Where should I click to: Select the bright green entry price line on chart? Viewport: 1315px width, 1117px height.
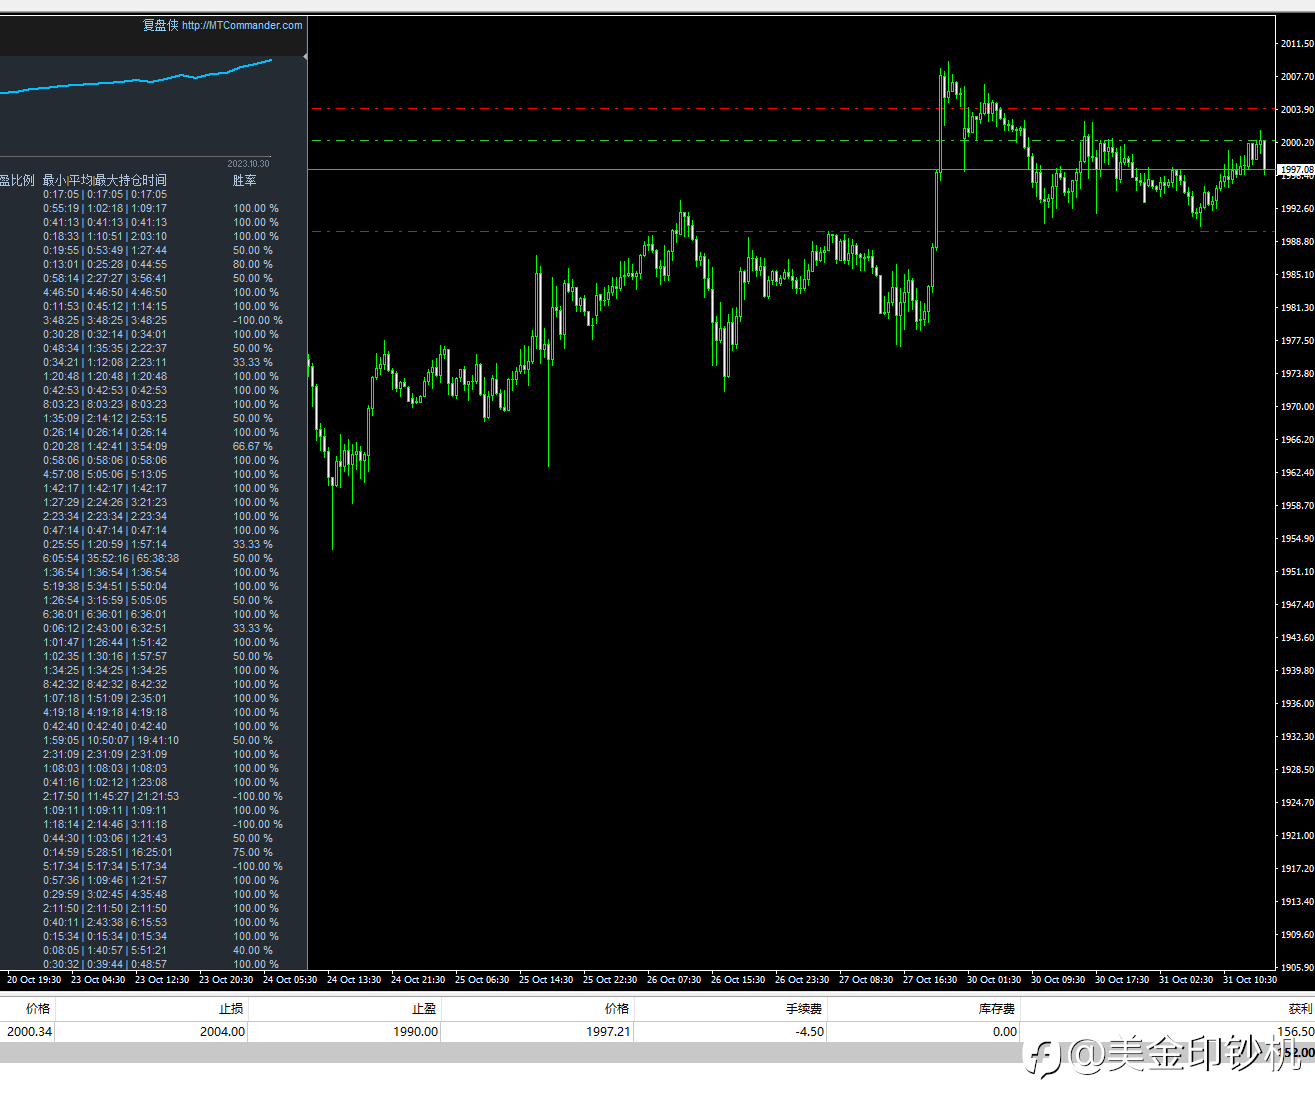coord(793,141)
